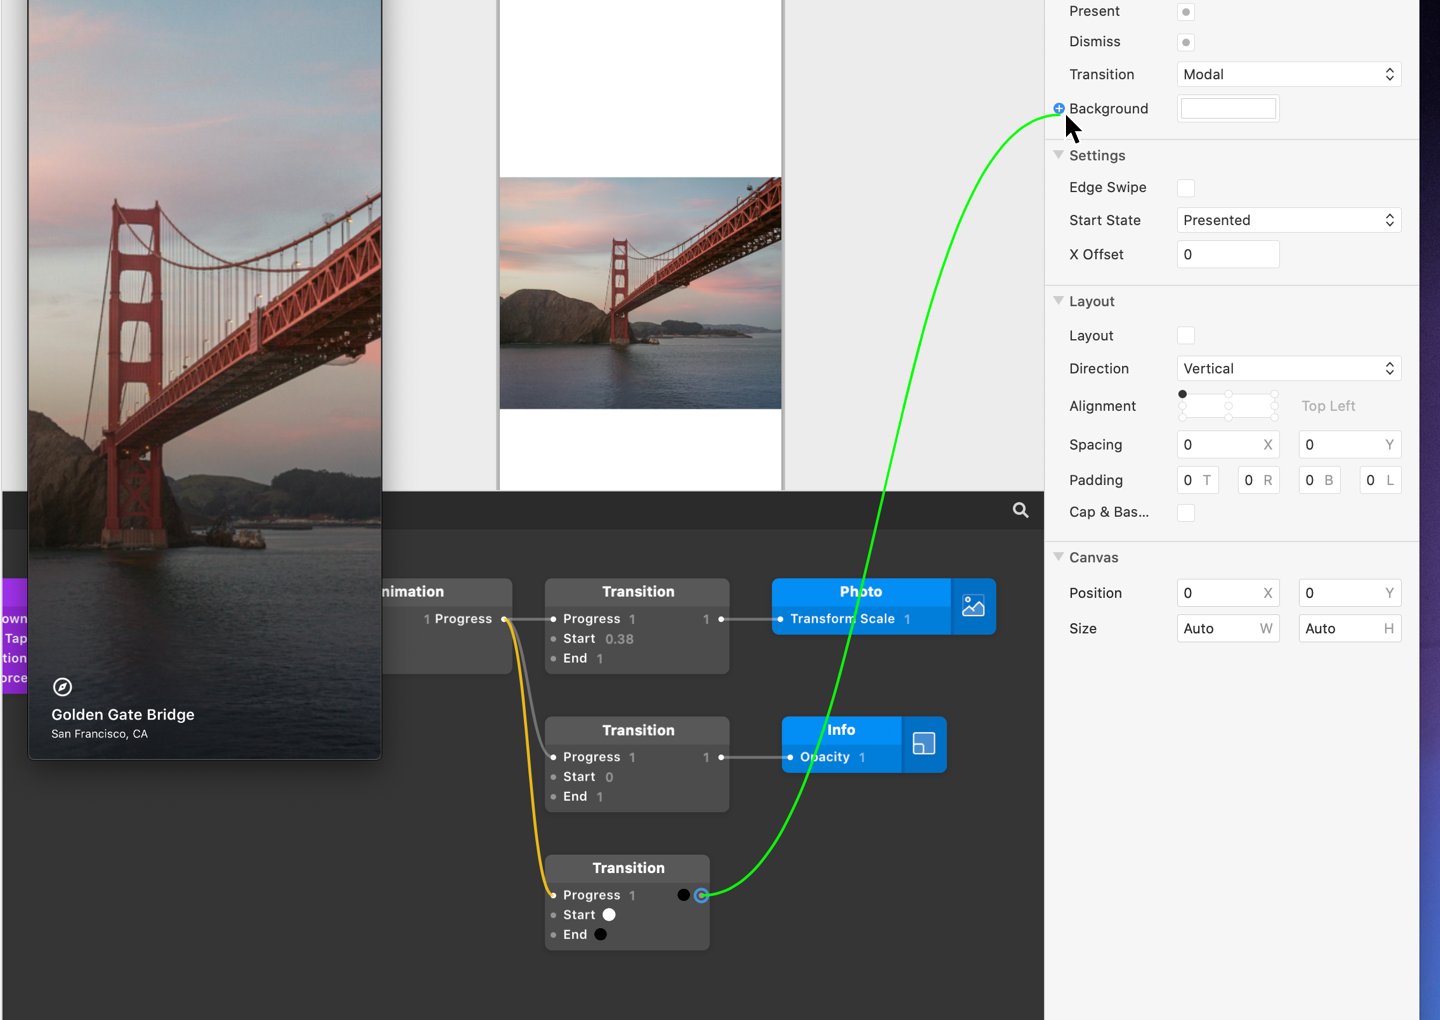
Task: Open the Direction dropdown set to Vertical
Action: [1288, 369]
